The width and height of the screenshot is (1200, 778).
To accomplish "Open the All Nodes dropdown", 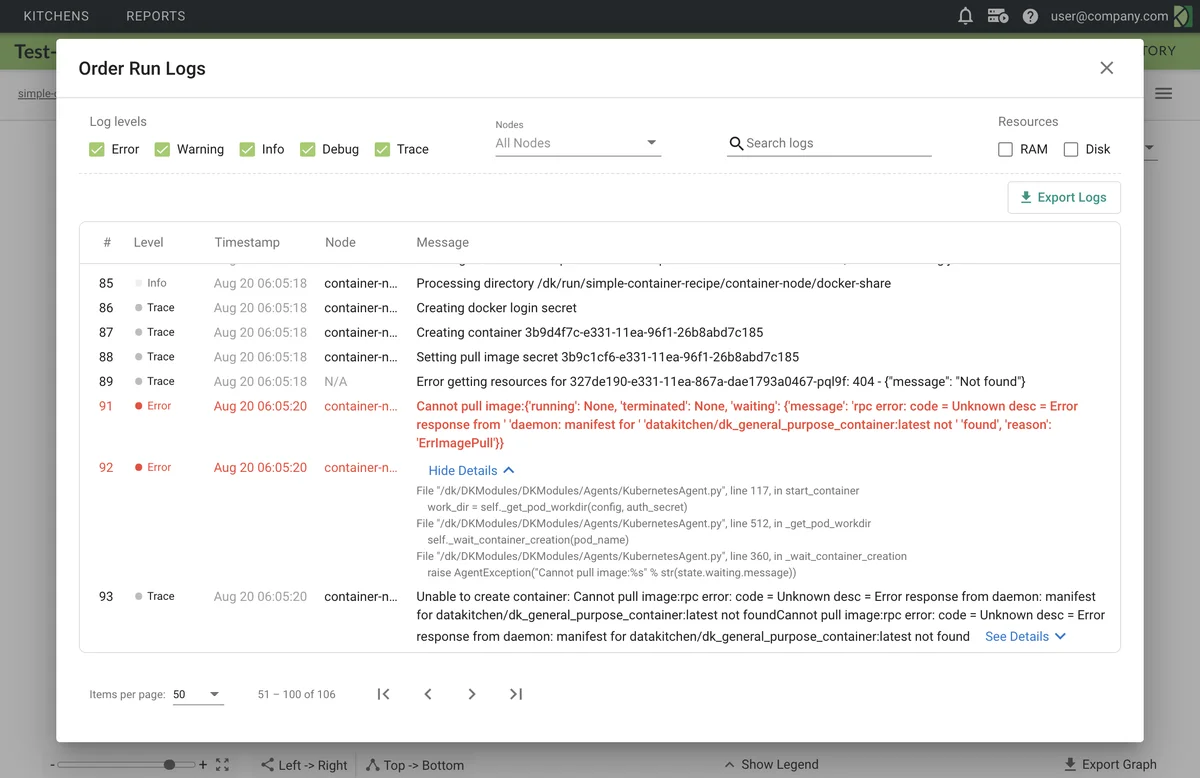I will tap(651, 142).
